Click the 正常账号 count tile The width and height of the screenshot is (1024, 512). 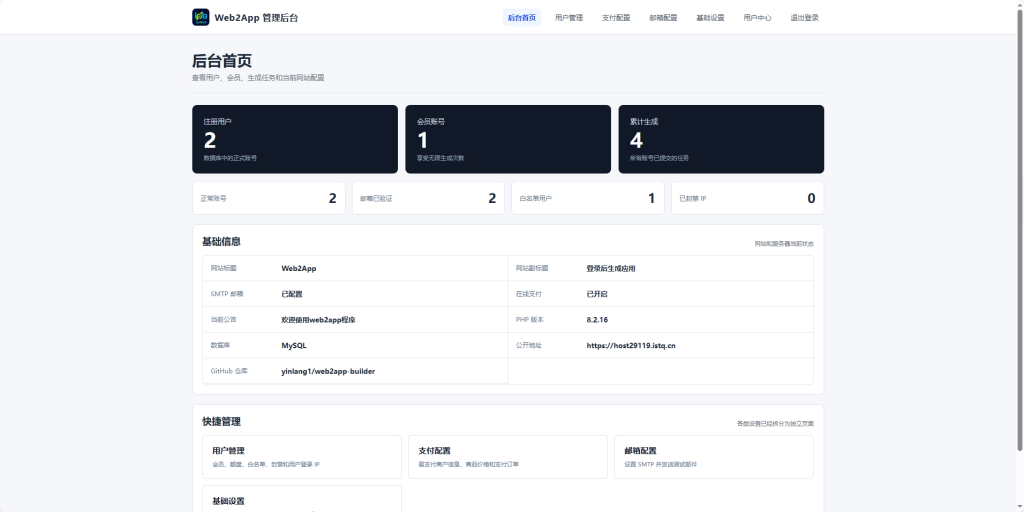268,198
